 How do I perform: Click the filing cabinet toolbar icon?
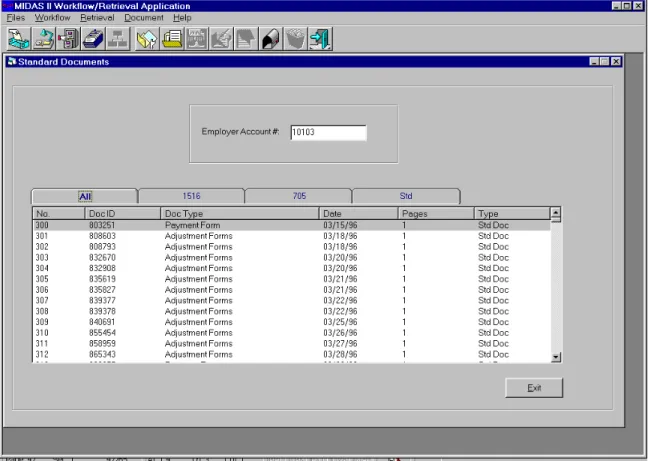69,39
